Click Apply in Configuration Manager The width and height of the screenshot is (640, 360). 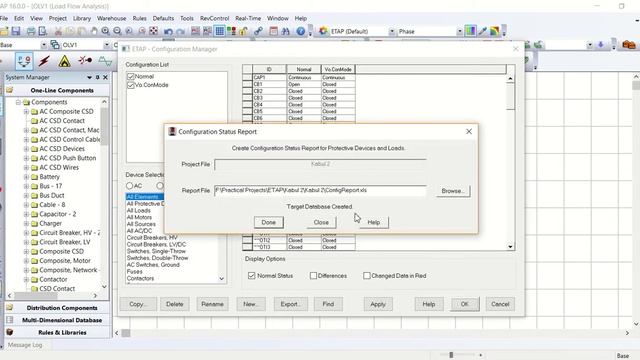pyautogui.click(x=378, y=304)
